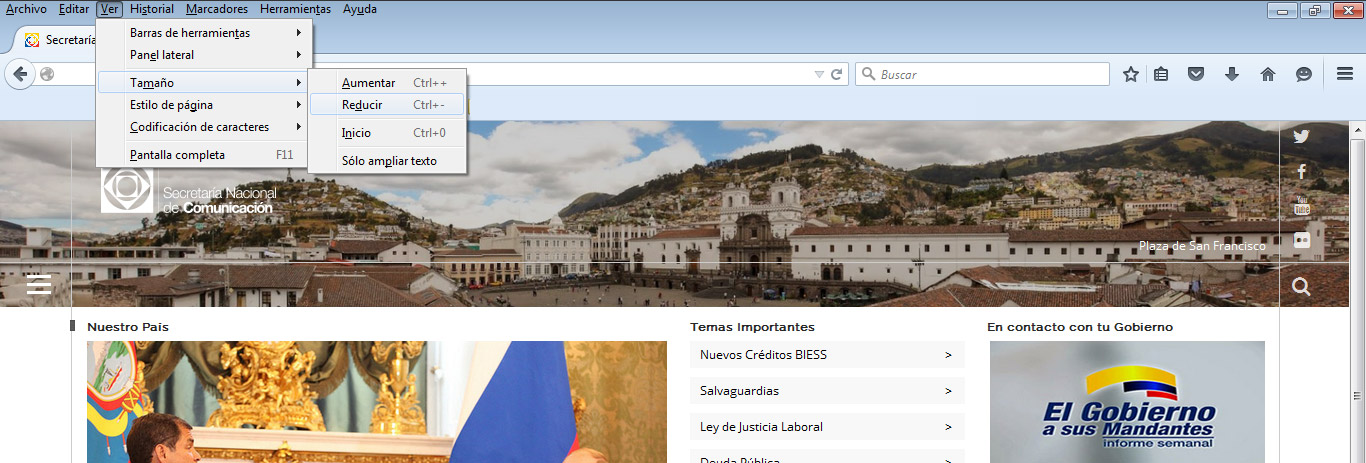The image size is (1366, 463).
Task: Click the Firefox Hello smiley icon
Action: pos(1303,74)
